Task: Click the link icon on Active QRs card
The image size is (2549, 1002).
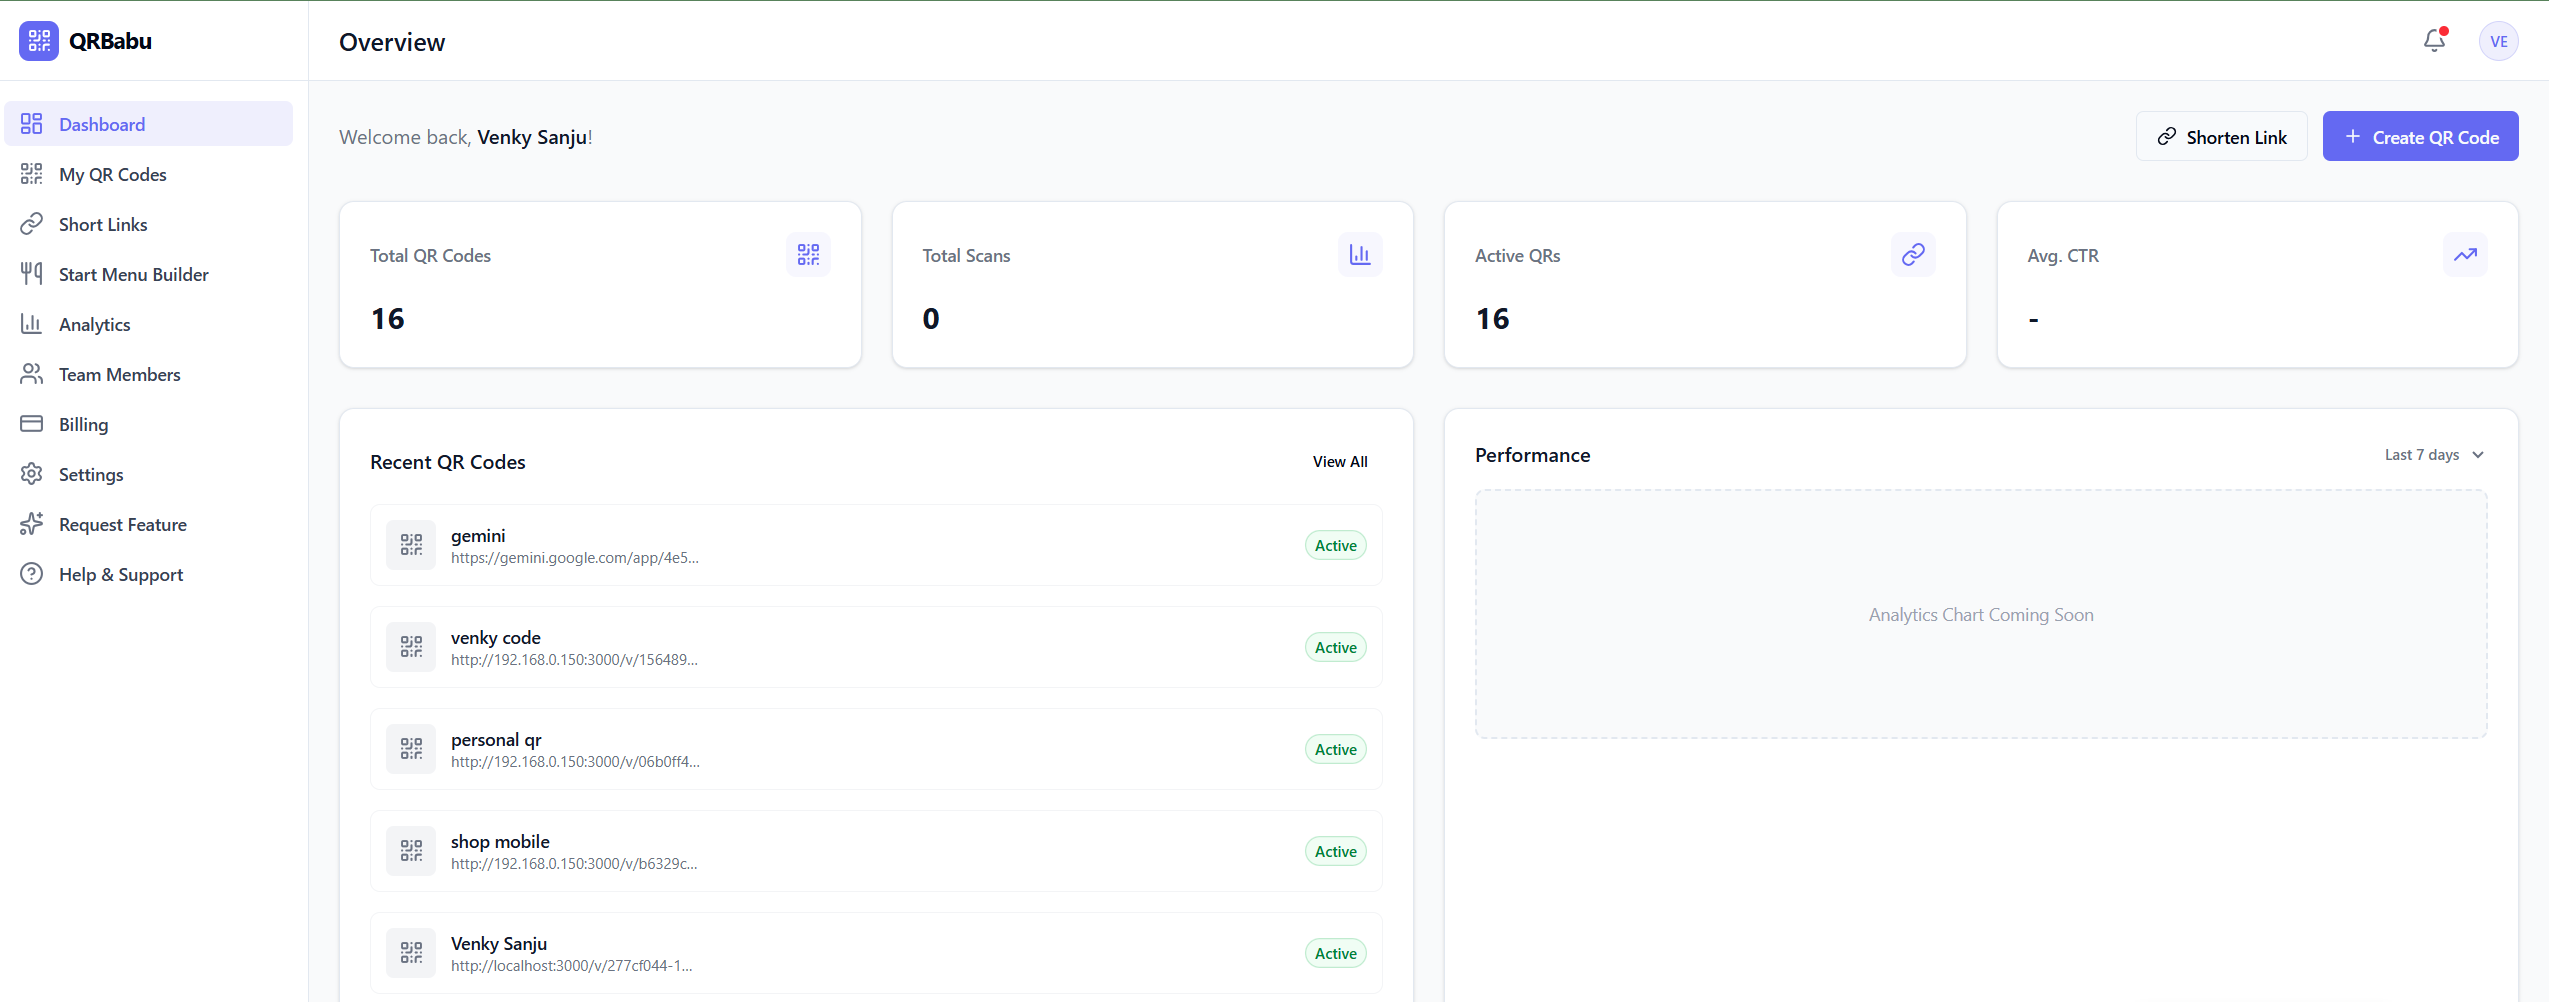Action: (1911, 254)
